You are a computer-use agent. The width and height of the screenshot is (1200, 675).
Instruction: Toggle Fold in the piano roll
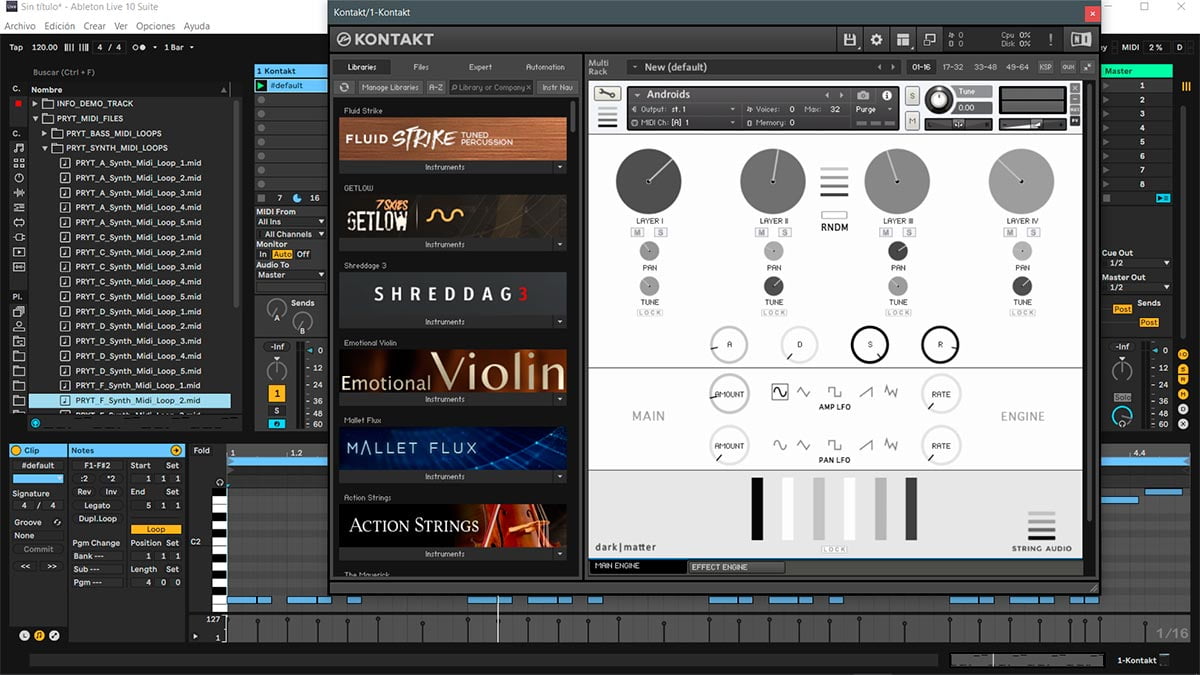click(x=202, y=451)
